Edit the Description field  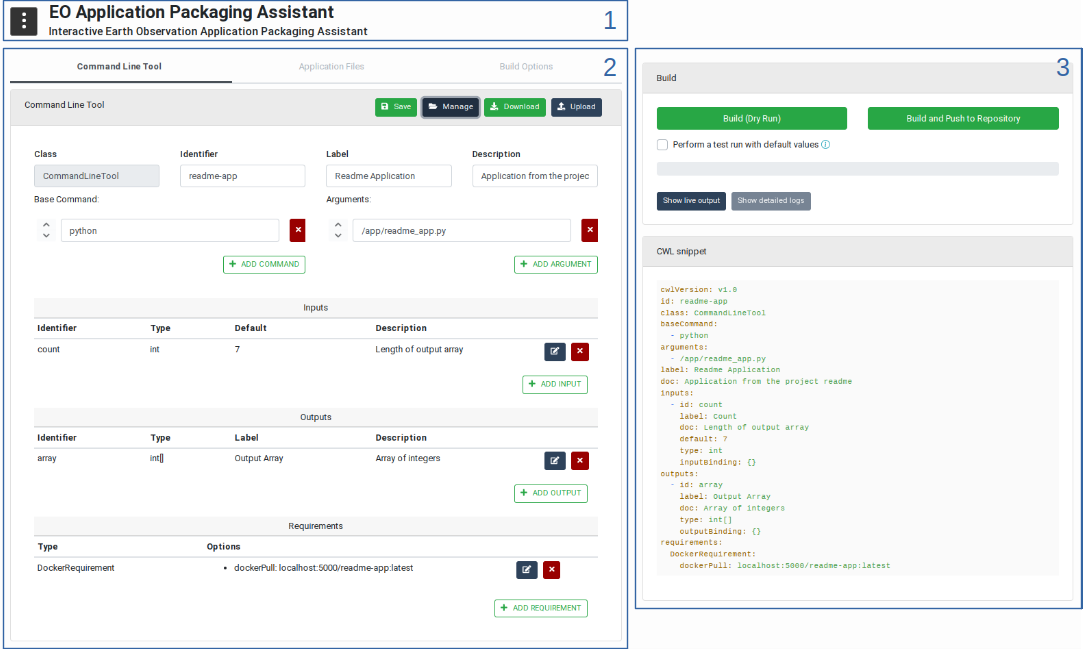(x=535, y=176)
